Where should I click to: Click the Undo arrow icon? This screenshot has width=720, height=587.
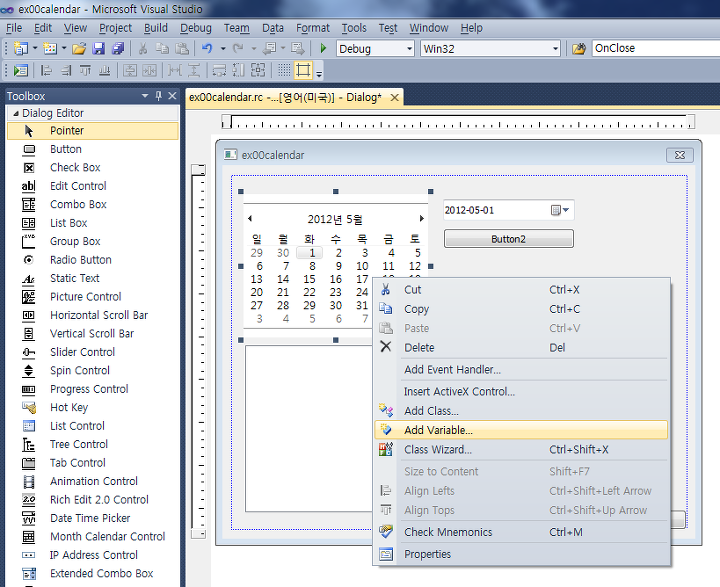(x=207, y=48)
